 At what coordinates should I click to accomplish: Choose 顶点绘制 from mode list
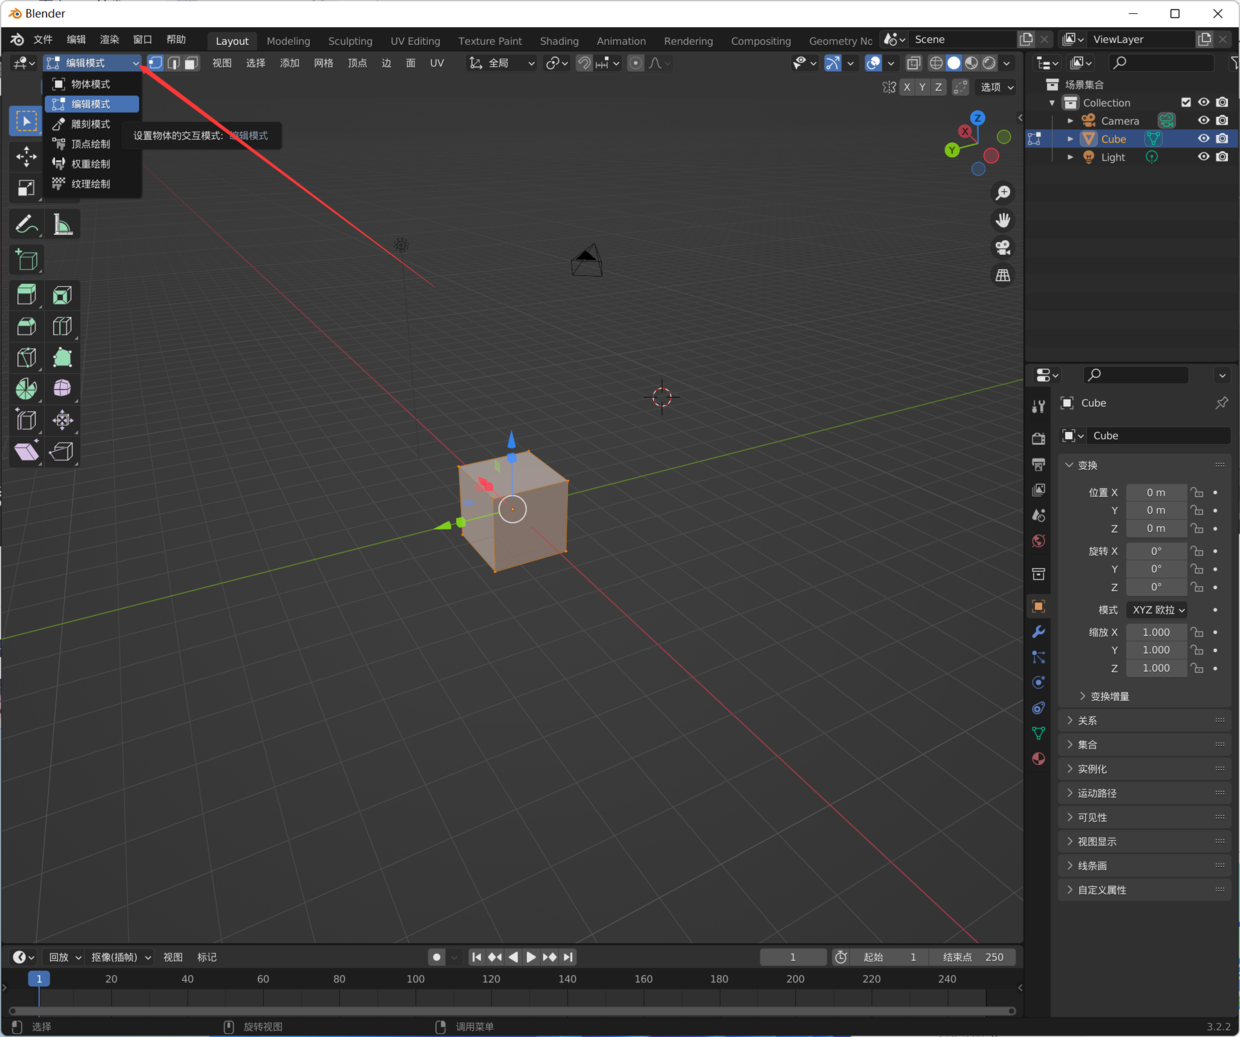(92, 144)
